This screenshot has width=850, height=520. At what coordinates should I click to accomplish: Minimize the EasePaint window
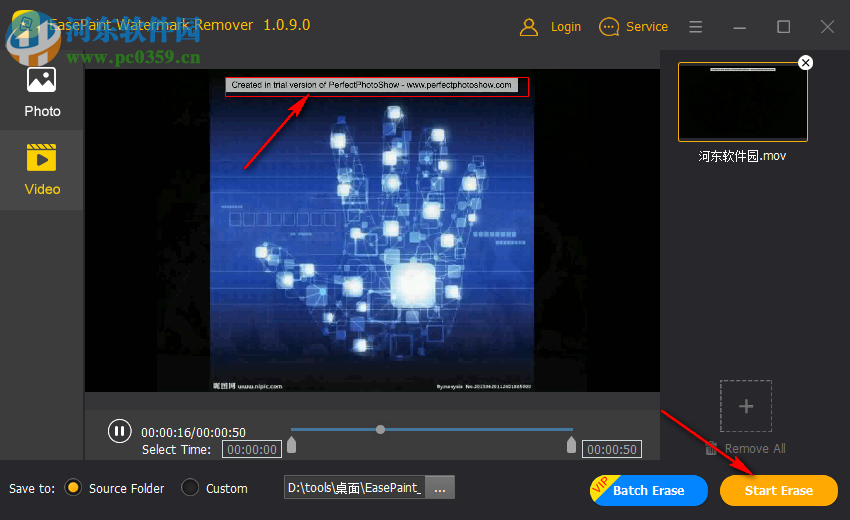(x=739, y=27)
